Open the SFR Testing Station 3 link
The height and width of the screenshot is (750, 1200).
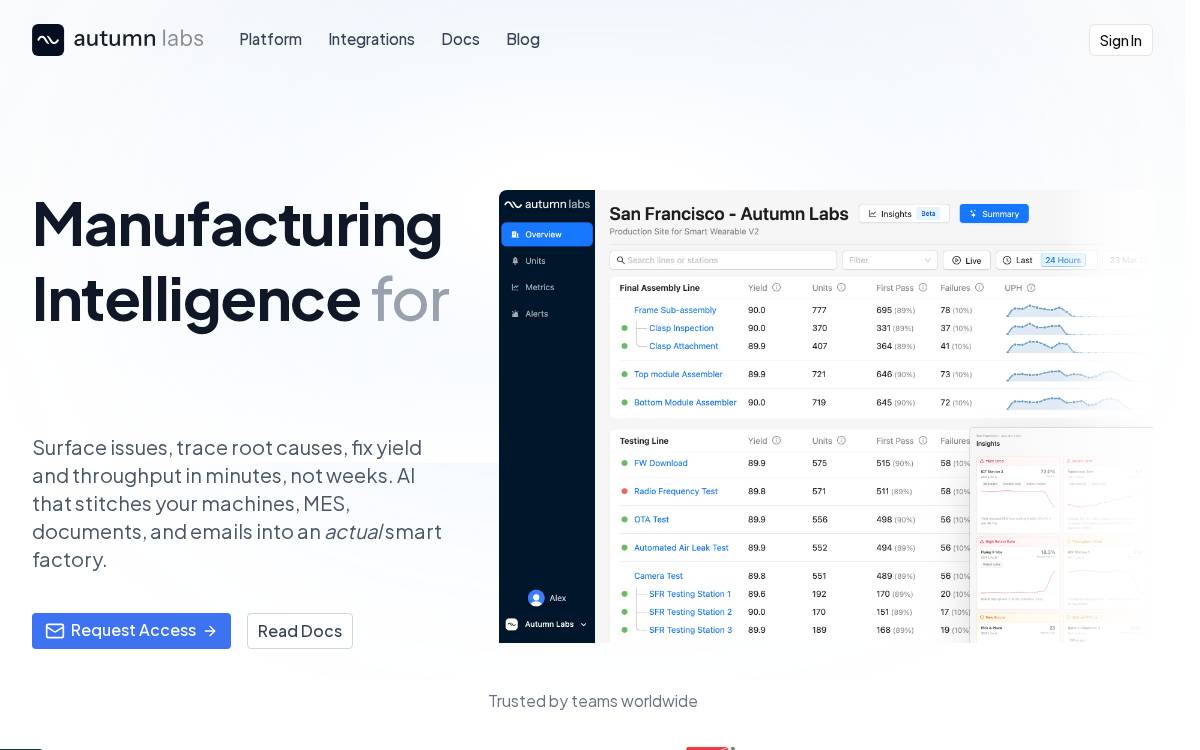click(x=690, y=630)
